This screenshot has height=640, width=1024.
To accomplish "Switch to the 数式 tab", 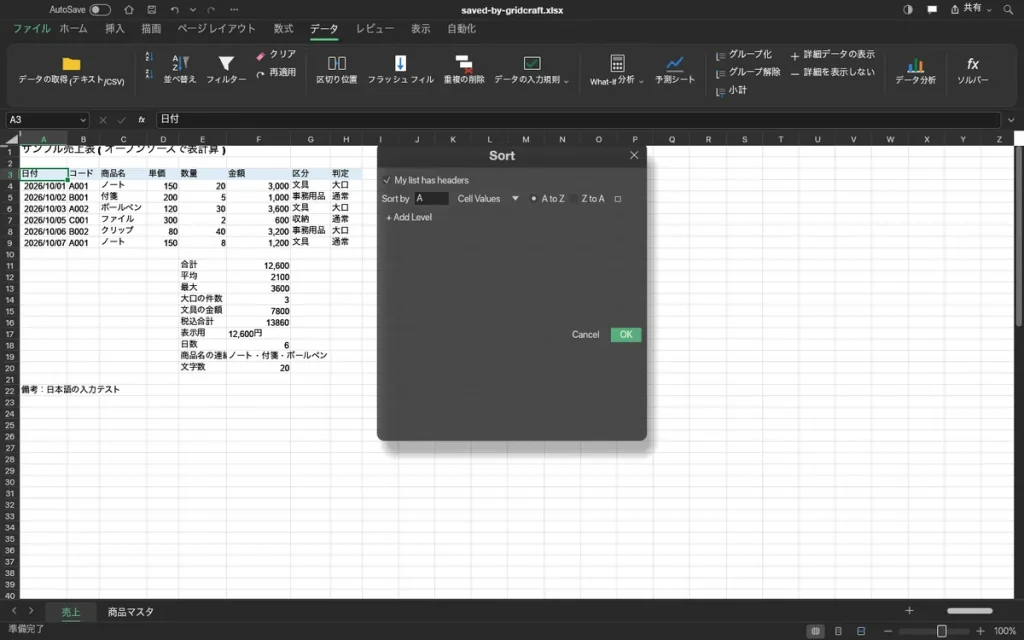I will pos(283,29).
